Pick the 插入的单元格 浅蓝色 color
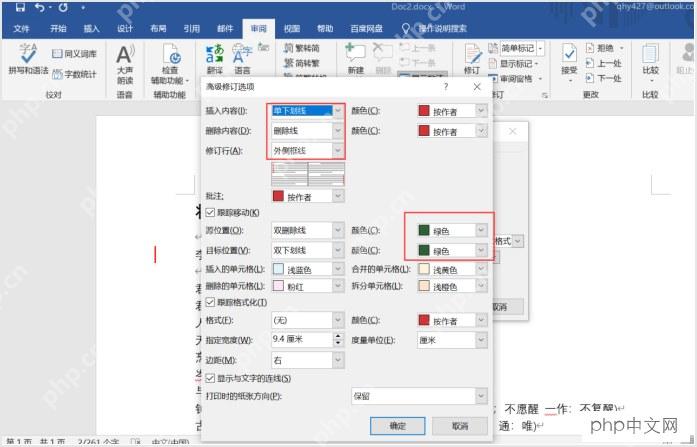 click(308, 269)
